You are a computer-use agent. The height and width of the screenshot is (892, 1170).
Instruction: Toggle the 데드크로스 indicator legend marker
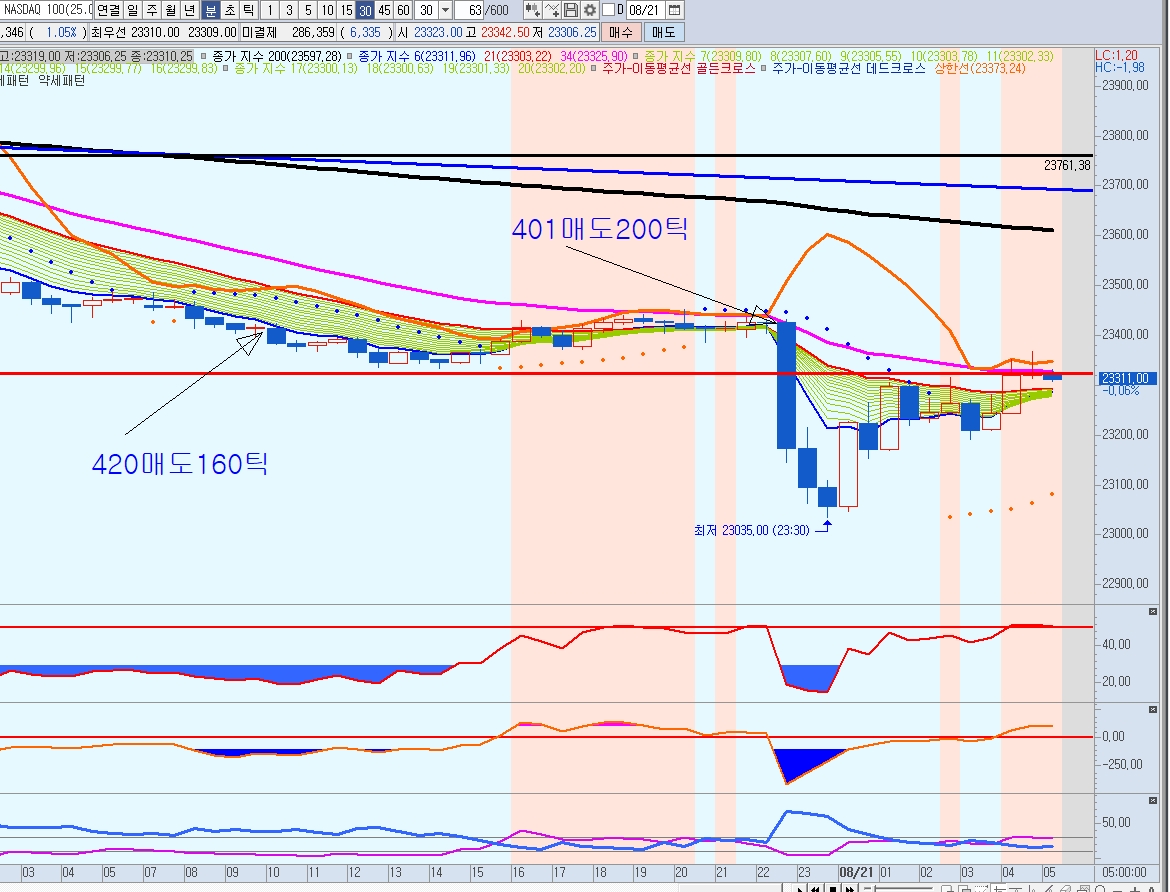pyautogui.click(x=765, y=69)
